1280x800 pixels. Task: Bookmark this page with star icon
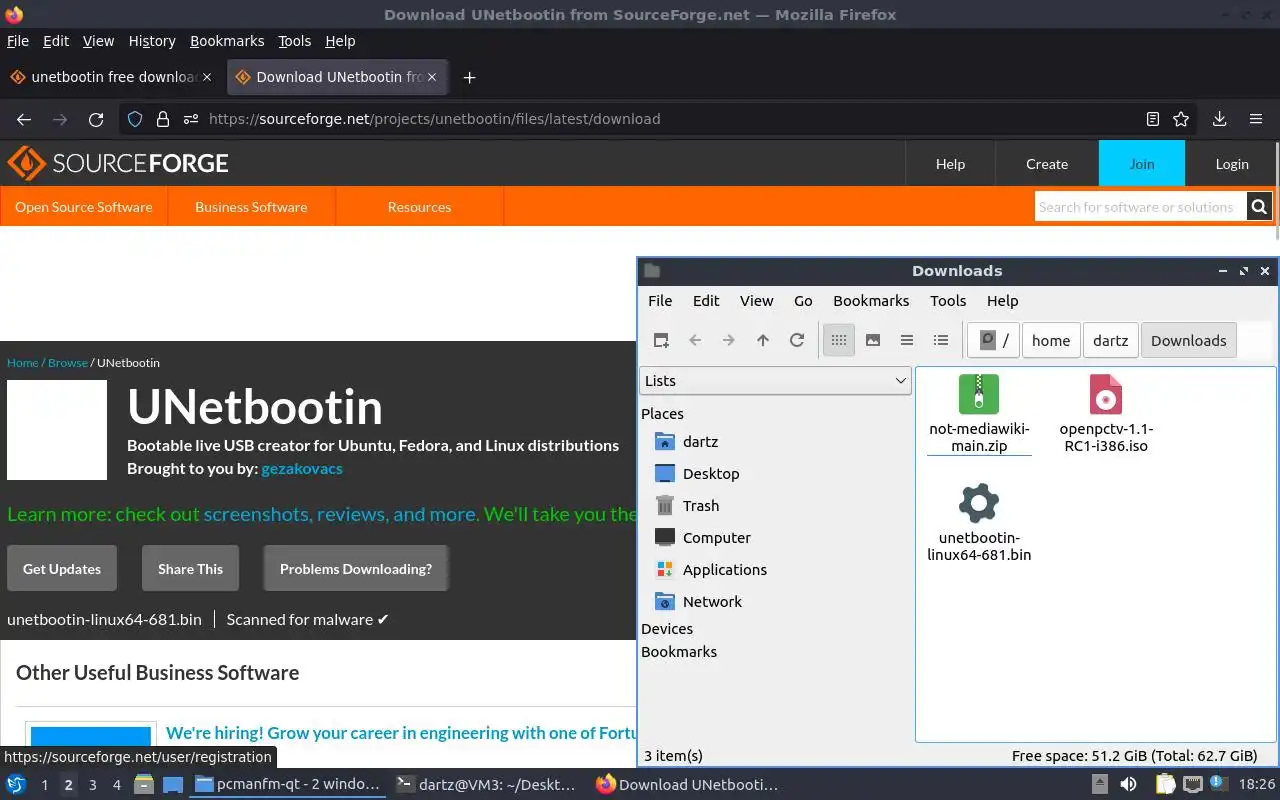pos(1181,119)
